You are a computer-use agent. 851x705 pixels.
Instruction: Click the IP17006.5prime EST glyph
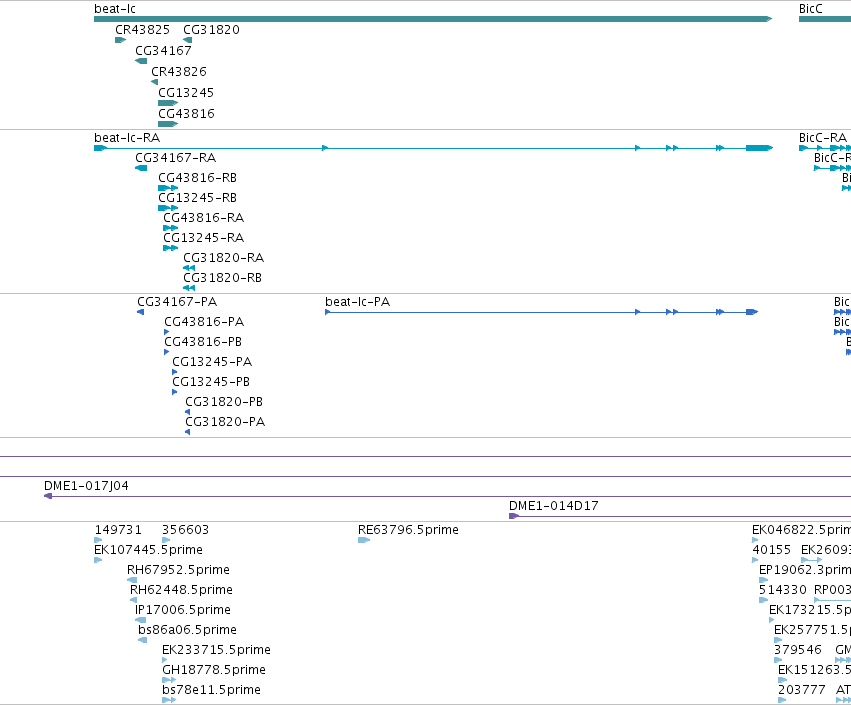(x=141, y=620)
